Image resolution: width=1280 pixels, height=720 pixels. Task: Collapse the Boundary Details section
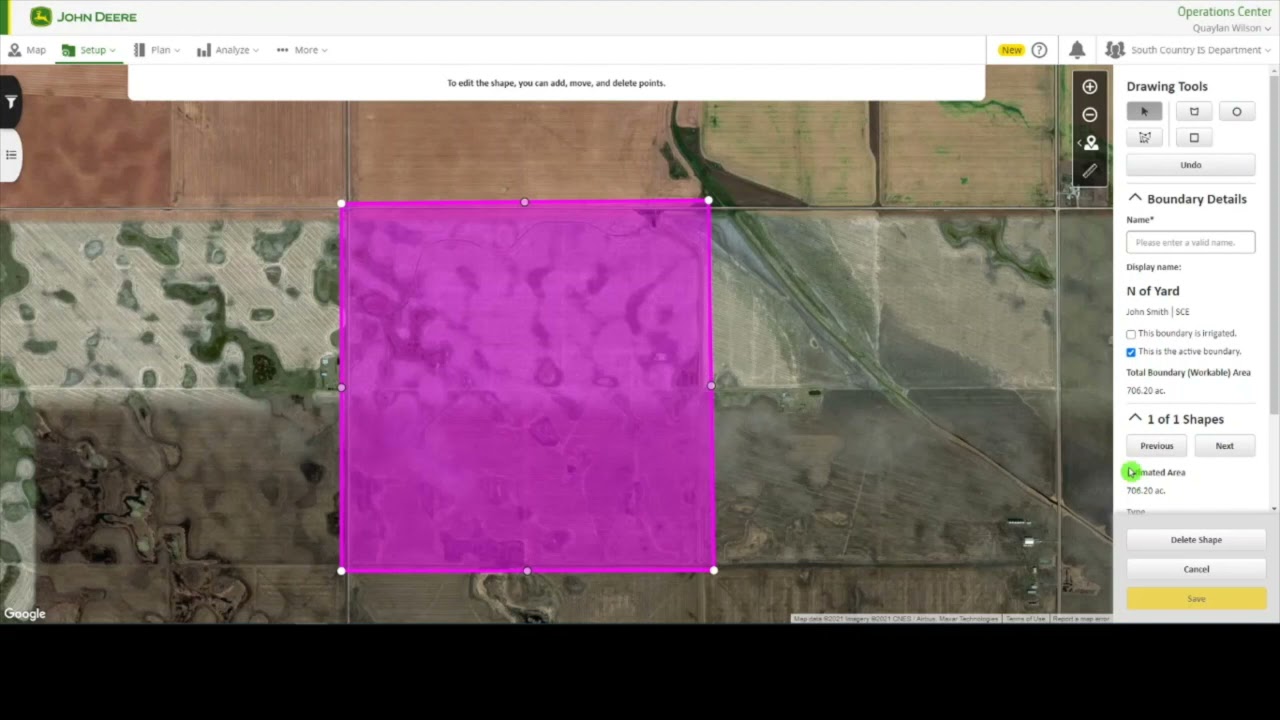1135,198
